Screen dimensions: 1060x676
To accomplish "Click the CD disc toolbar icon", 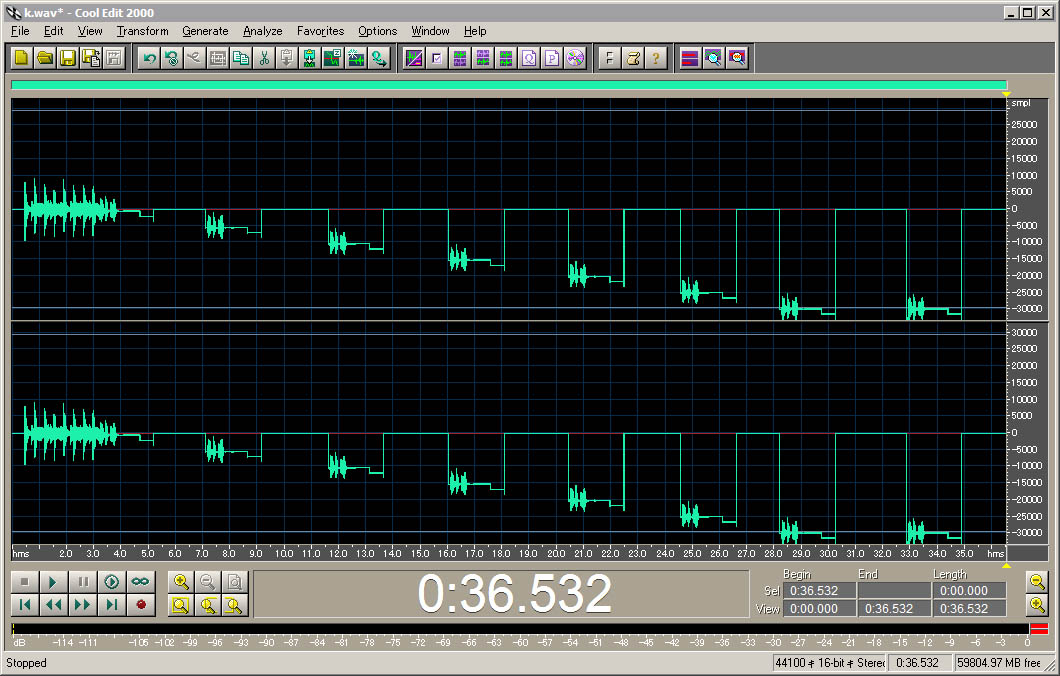I will point(574,58).
